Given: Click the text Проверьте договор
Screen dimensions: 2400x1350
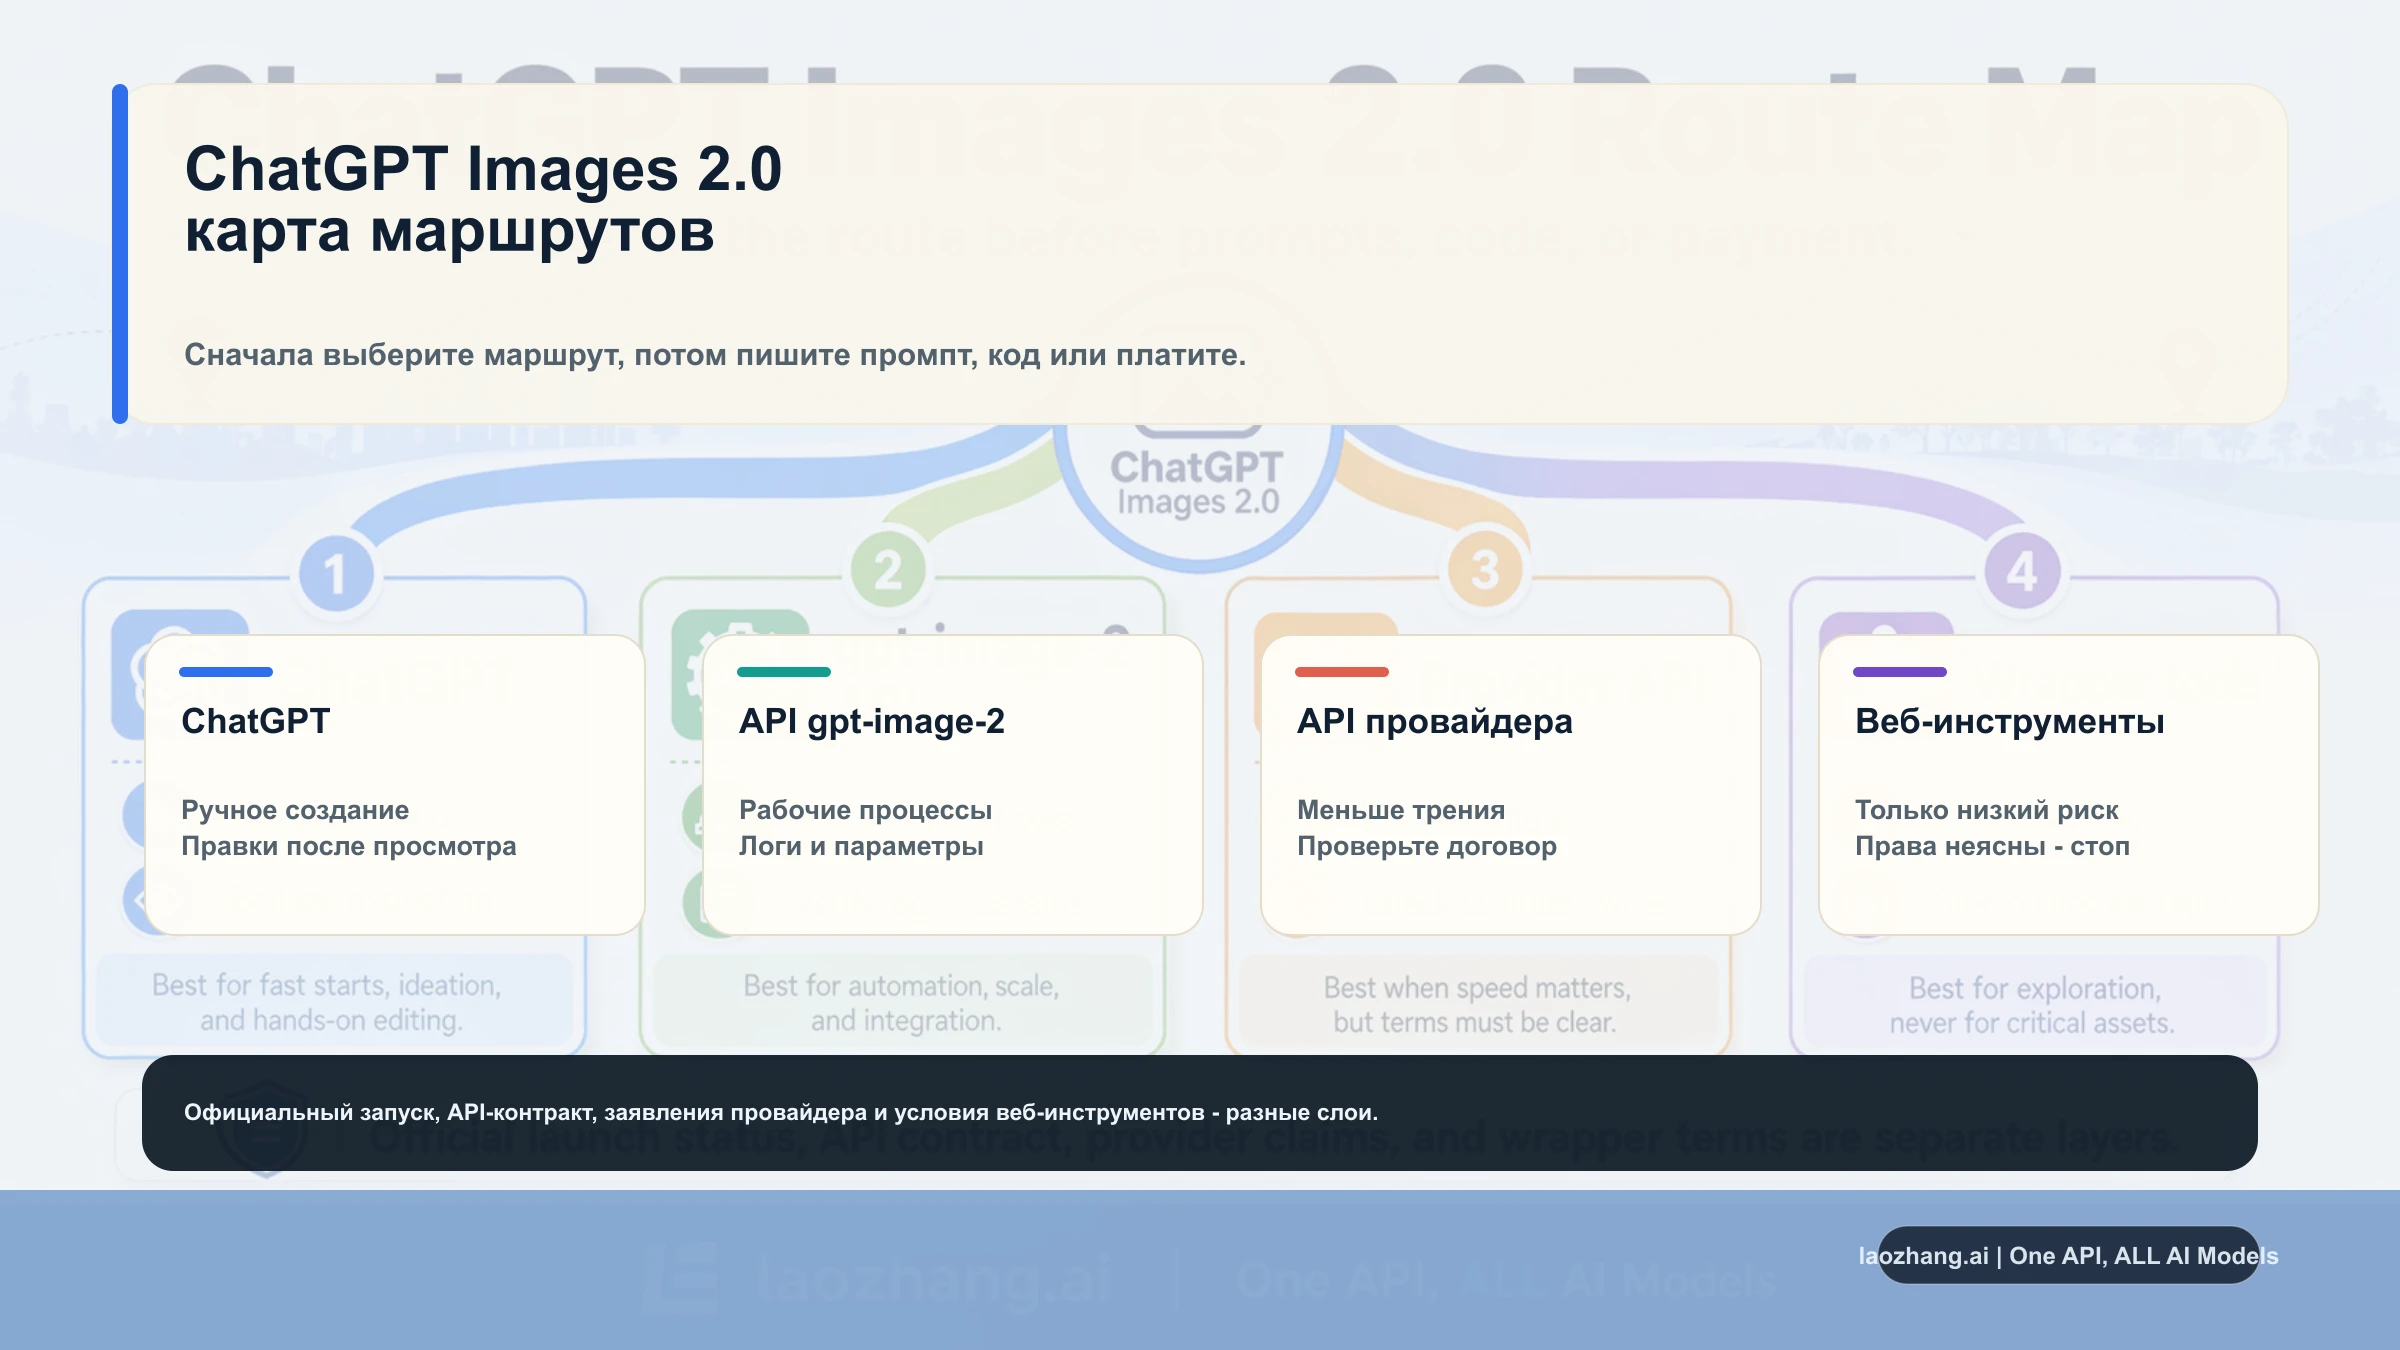Looking at the screenshot, I should click(x=1426, y=846).
